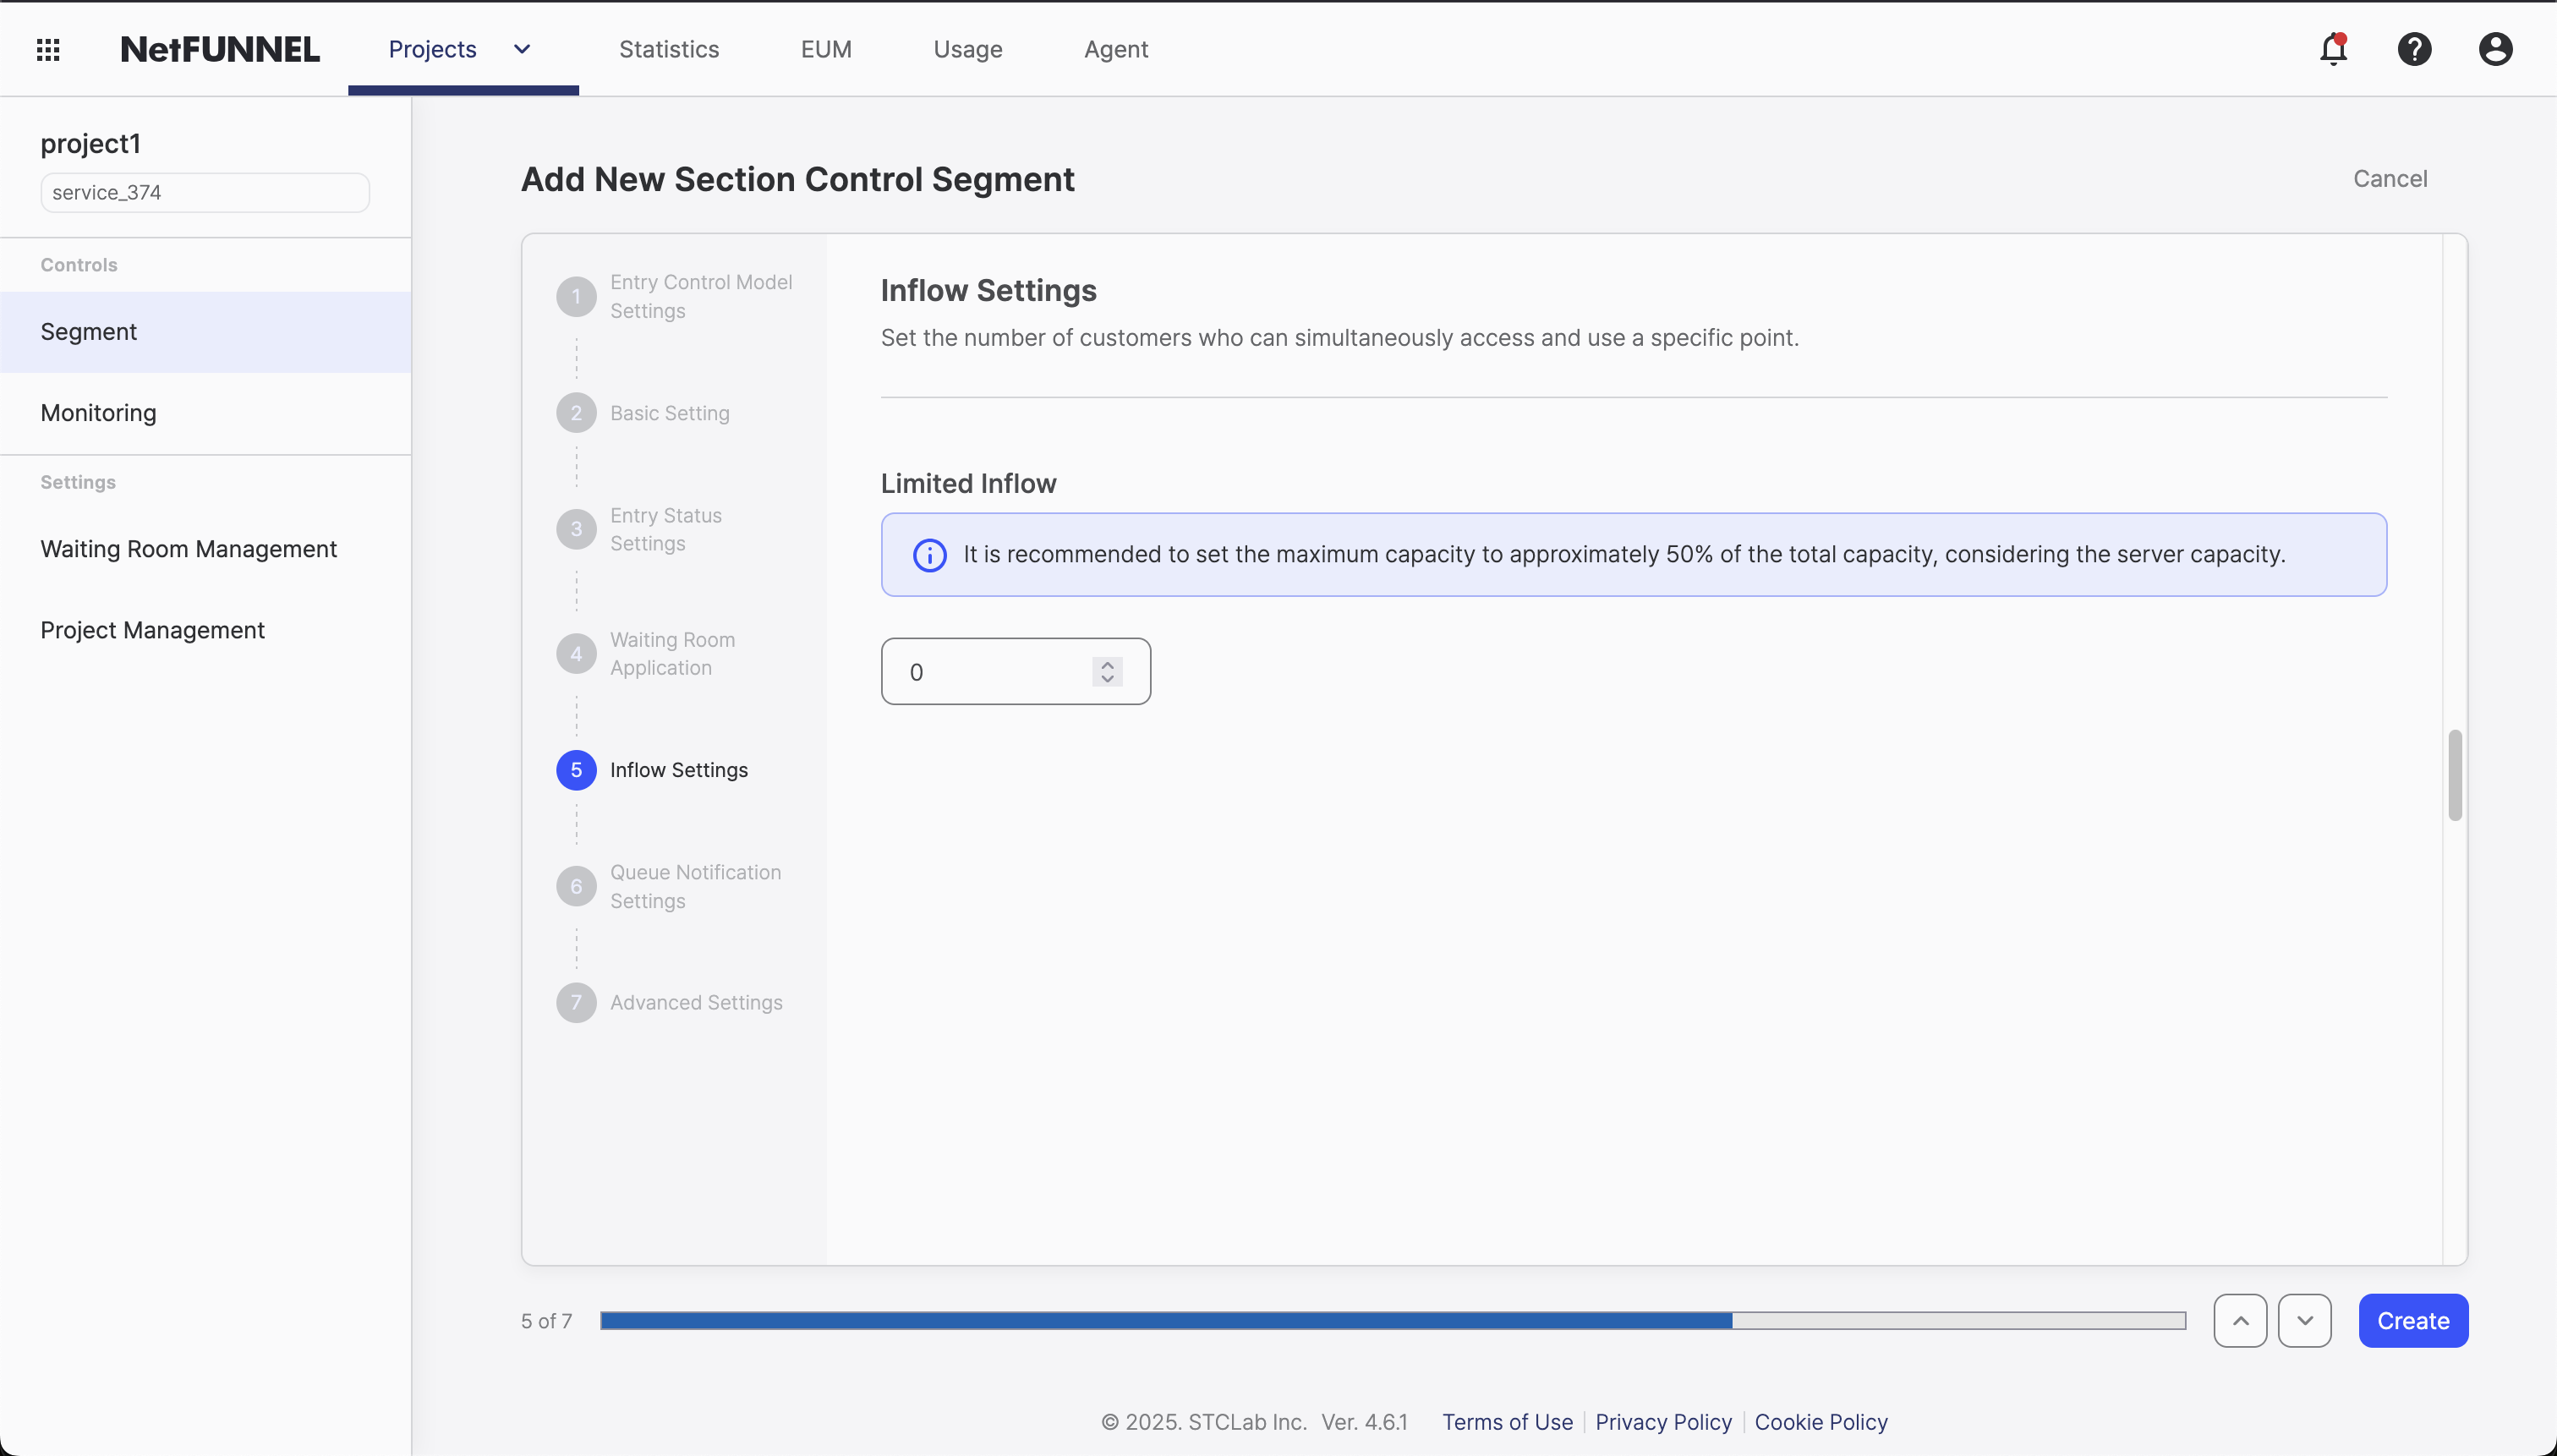
Task: Open the apps grid menu
Action: (47, 48)
